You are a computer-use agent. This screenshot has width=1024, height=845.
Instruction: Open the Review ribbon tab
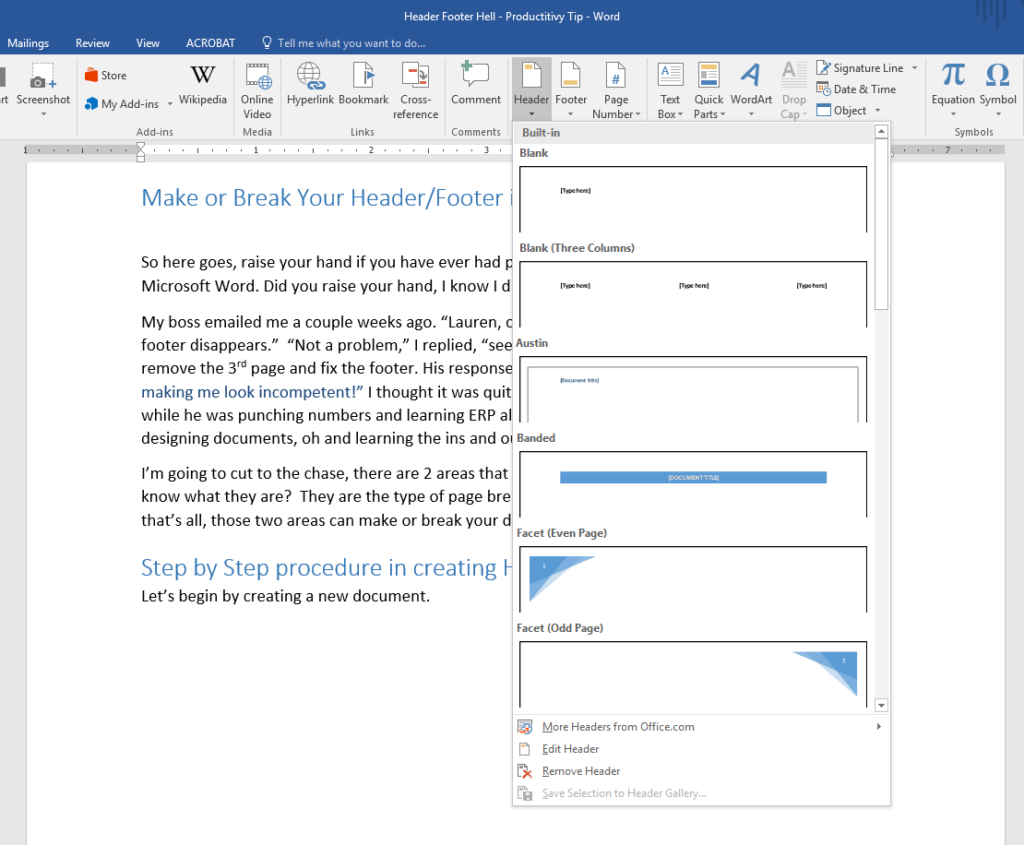pyautogui.click(x=93, y=43)
